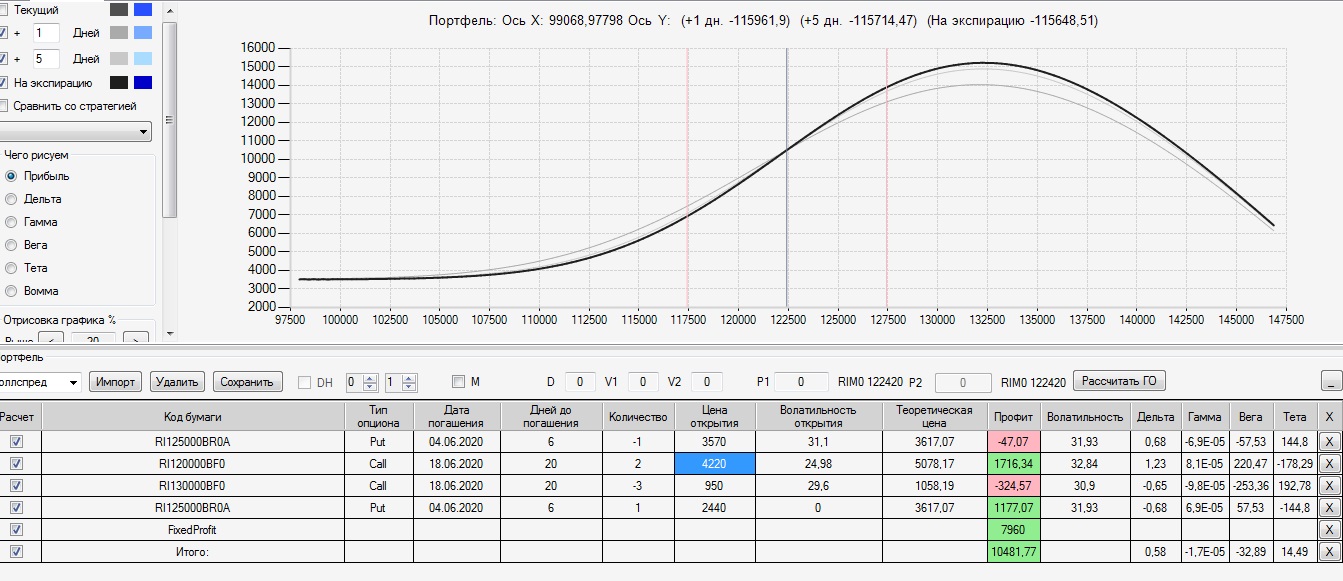This screenshot has width=1343, height=581.
Task: Click the V1 input field
Action: click(643, 381)
